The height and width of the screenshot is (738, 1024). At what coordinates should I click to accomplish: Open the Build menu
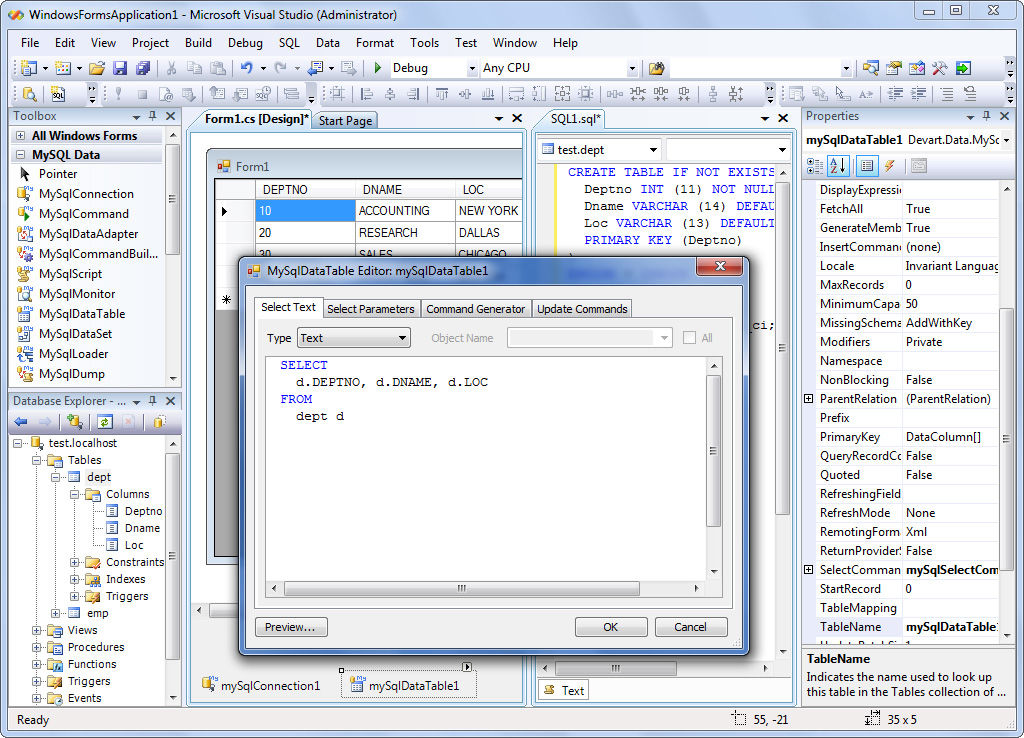[x=198, y=43]
